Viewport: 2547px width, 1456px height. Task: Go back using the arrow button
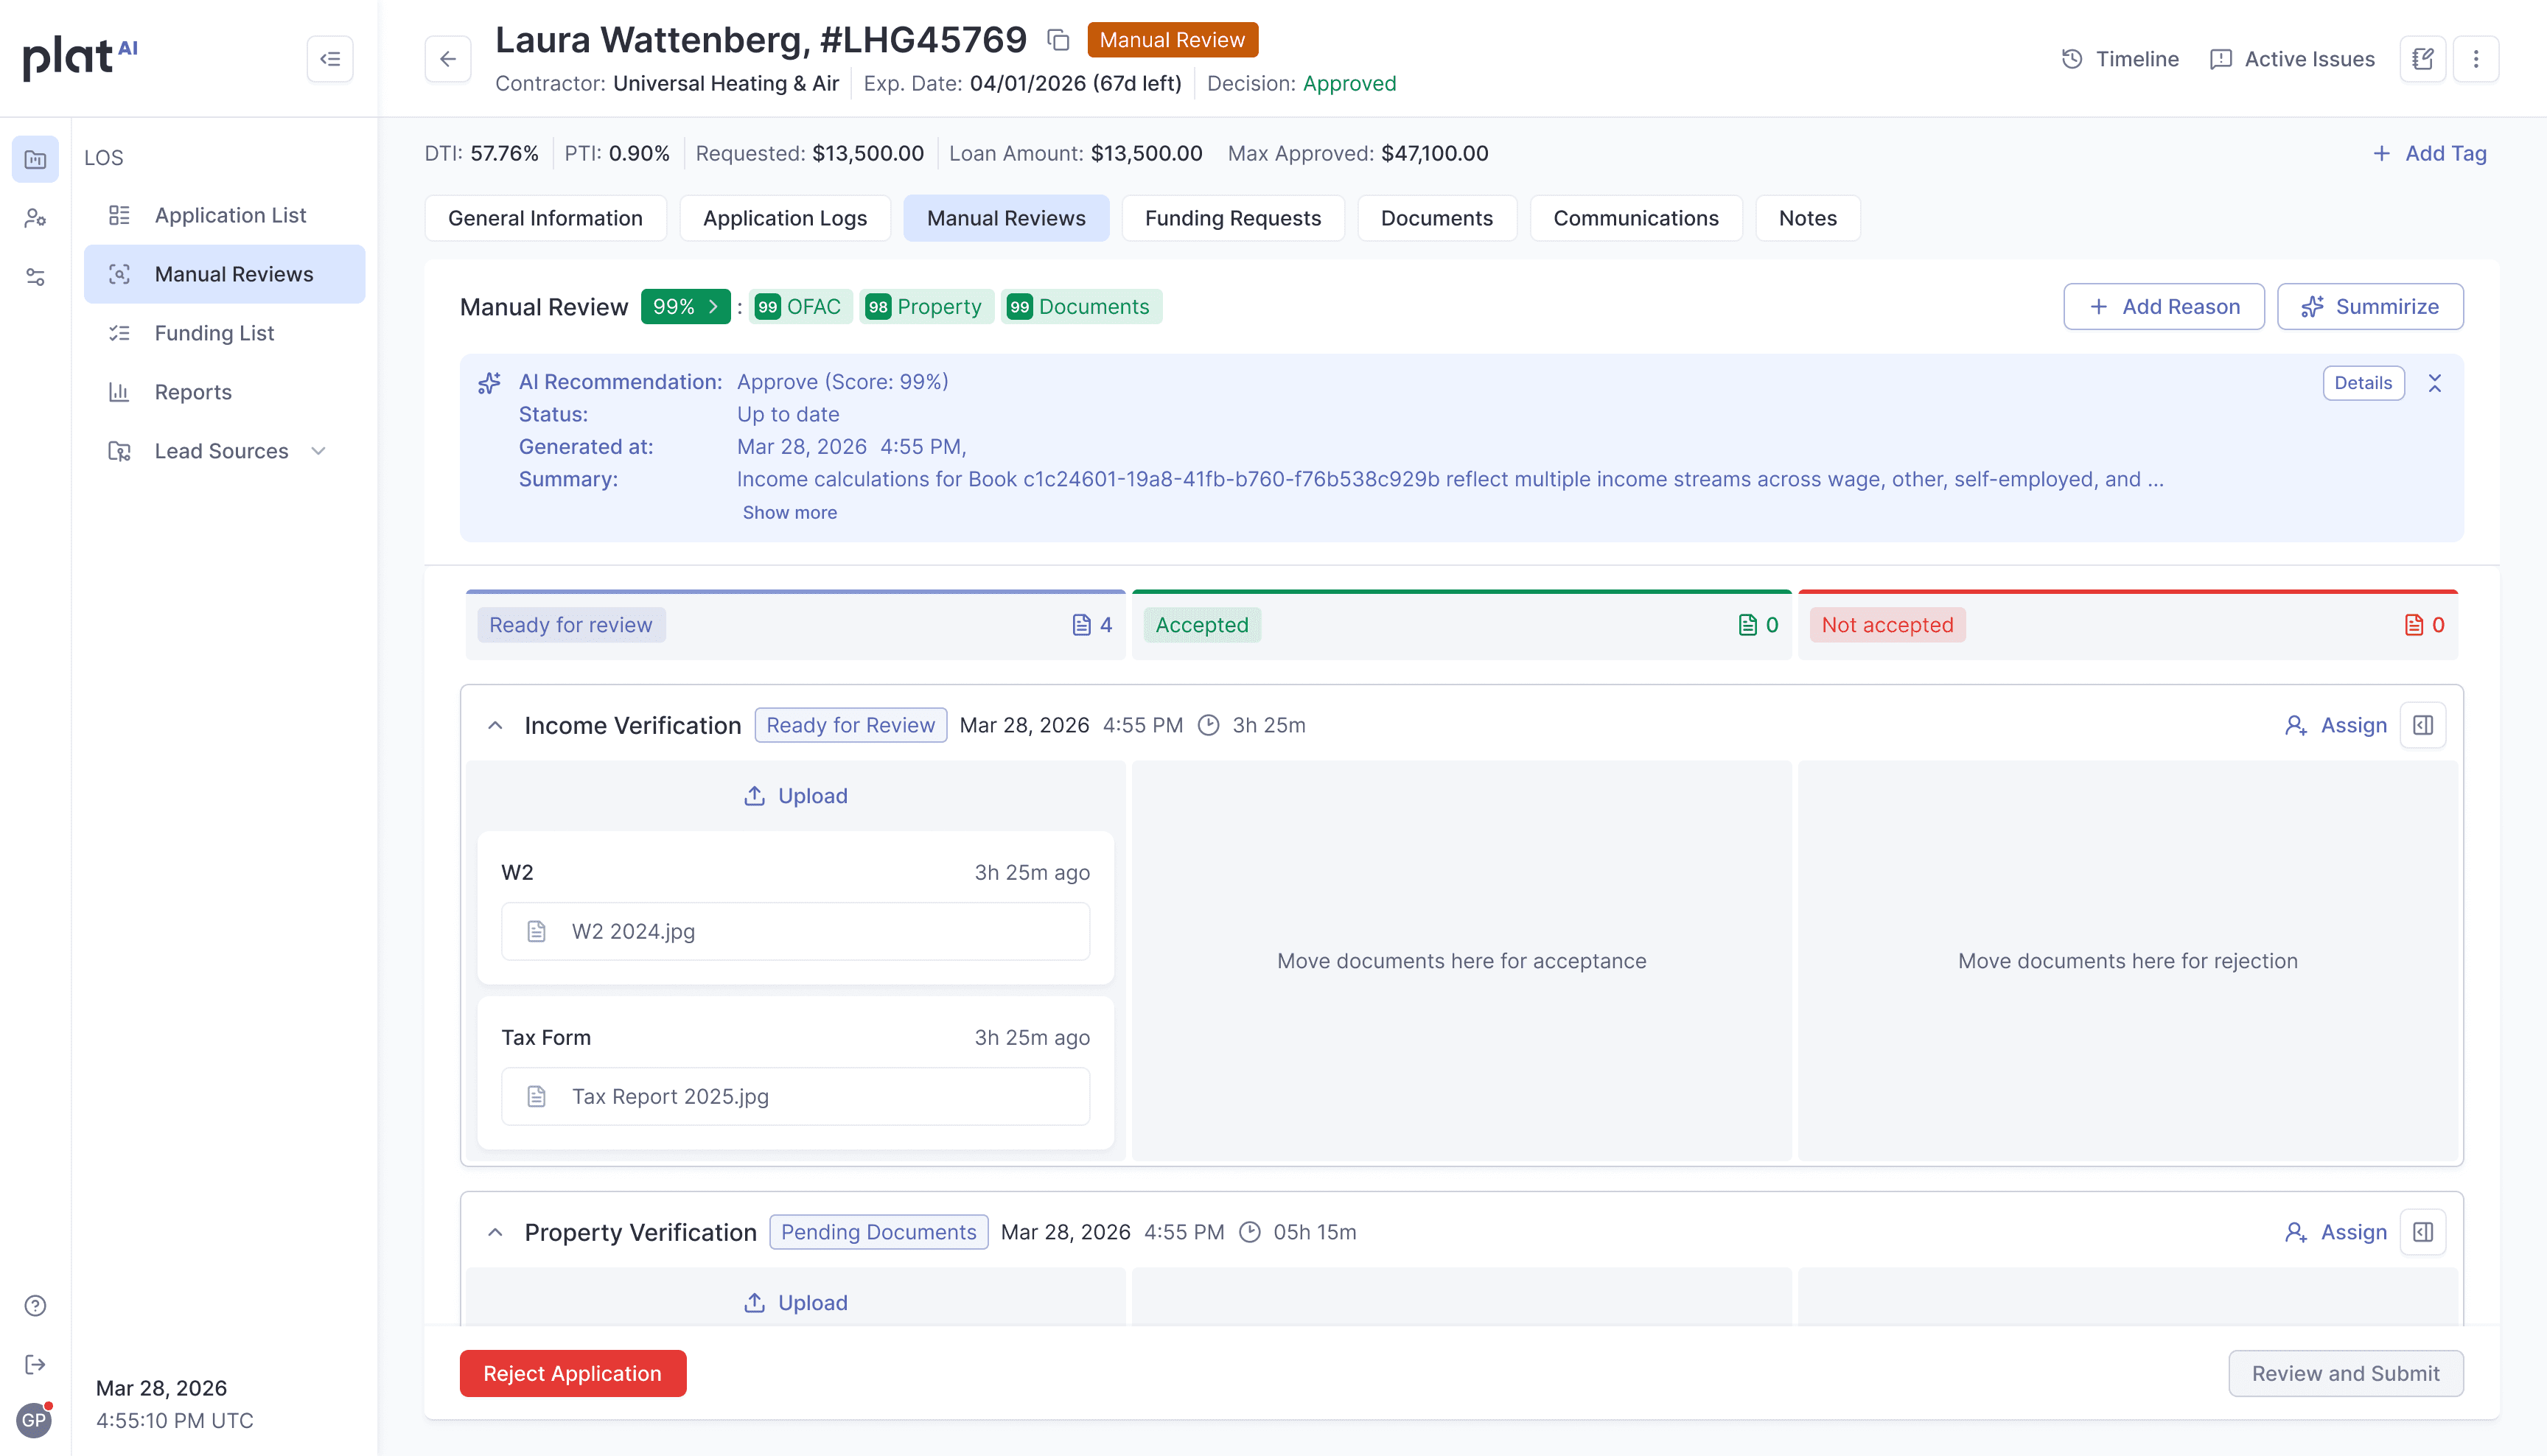click(x=448, y=59)
